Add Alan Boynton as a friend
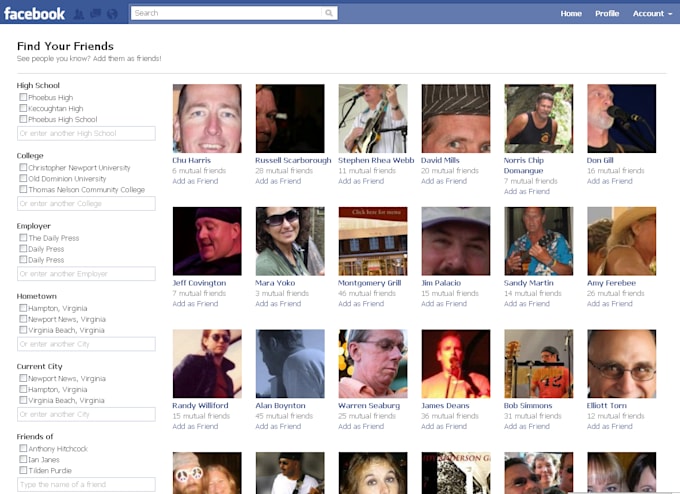The height and width of the screenshot is (494, 680). (x=278, y=427)
